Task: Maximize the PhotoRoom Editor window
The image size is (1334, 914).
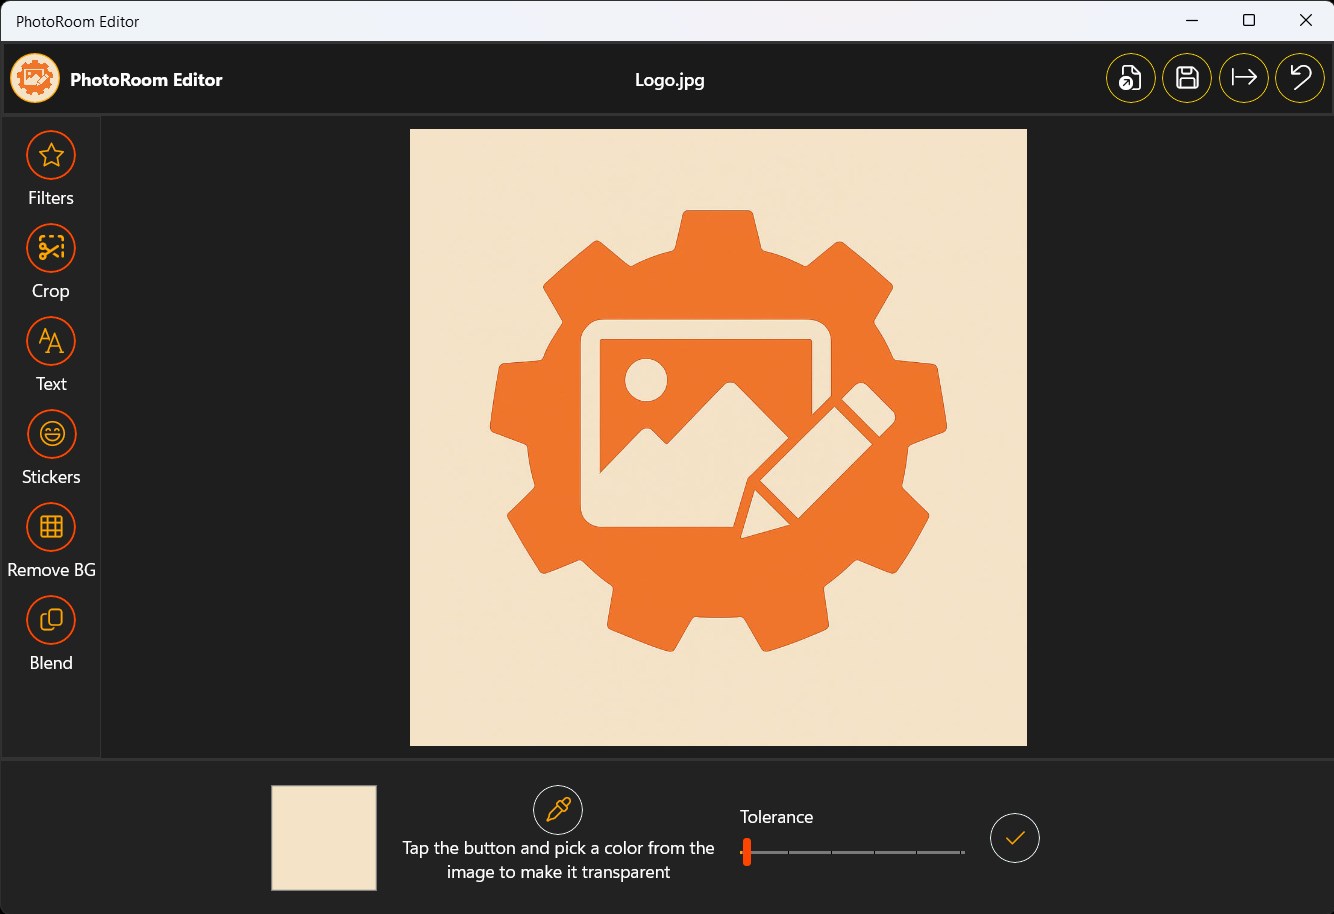Action: click(1249, 20)
